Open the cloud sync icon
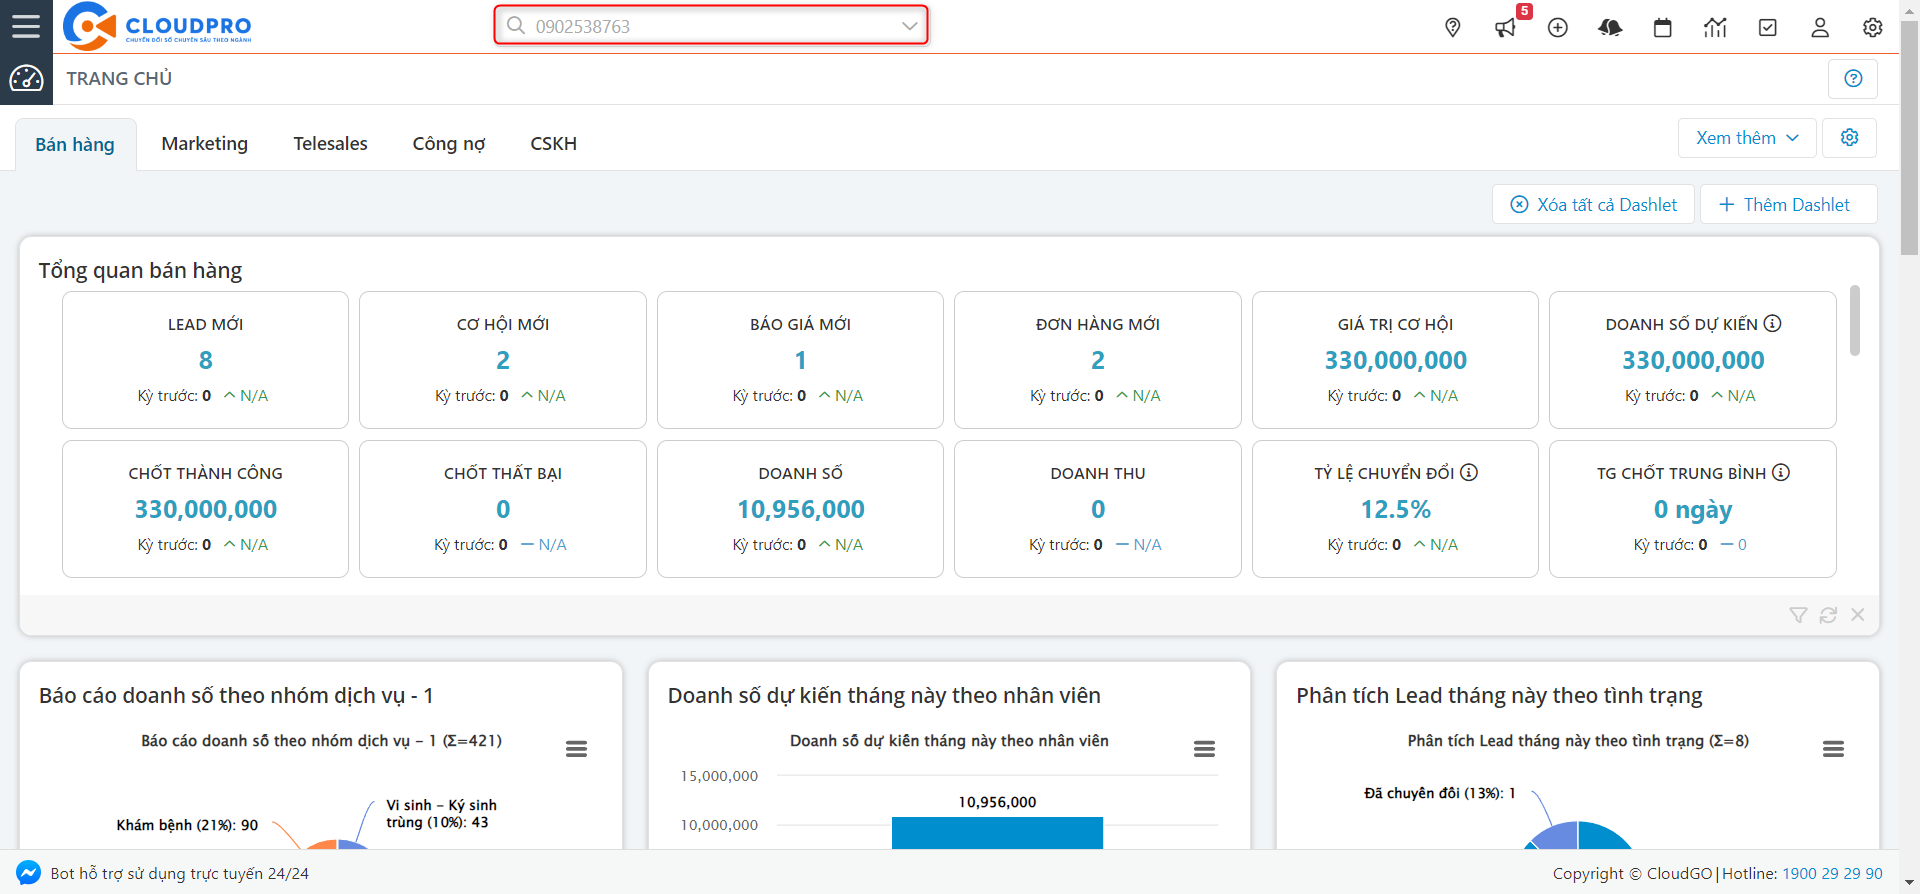 [1610, 27]
